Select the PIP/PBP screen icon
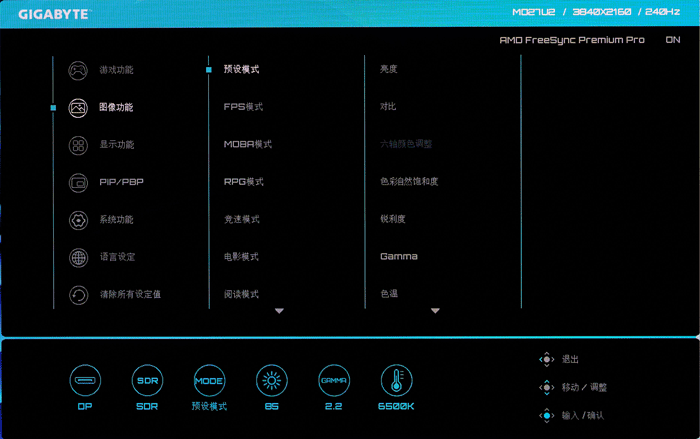Image resolution: width=700 pixels, height=439 pixels. [x=78, y=182]
